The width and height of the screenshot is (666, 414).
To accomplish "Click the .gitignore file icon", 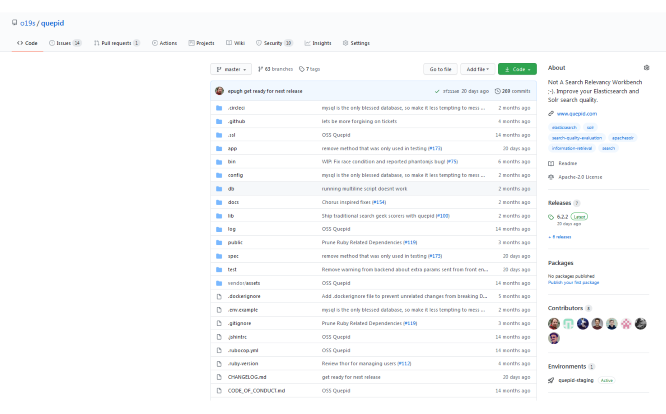I will pos(219,324).
